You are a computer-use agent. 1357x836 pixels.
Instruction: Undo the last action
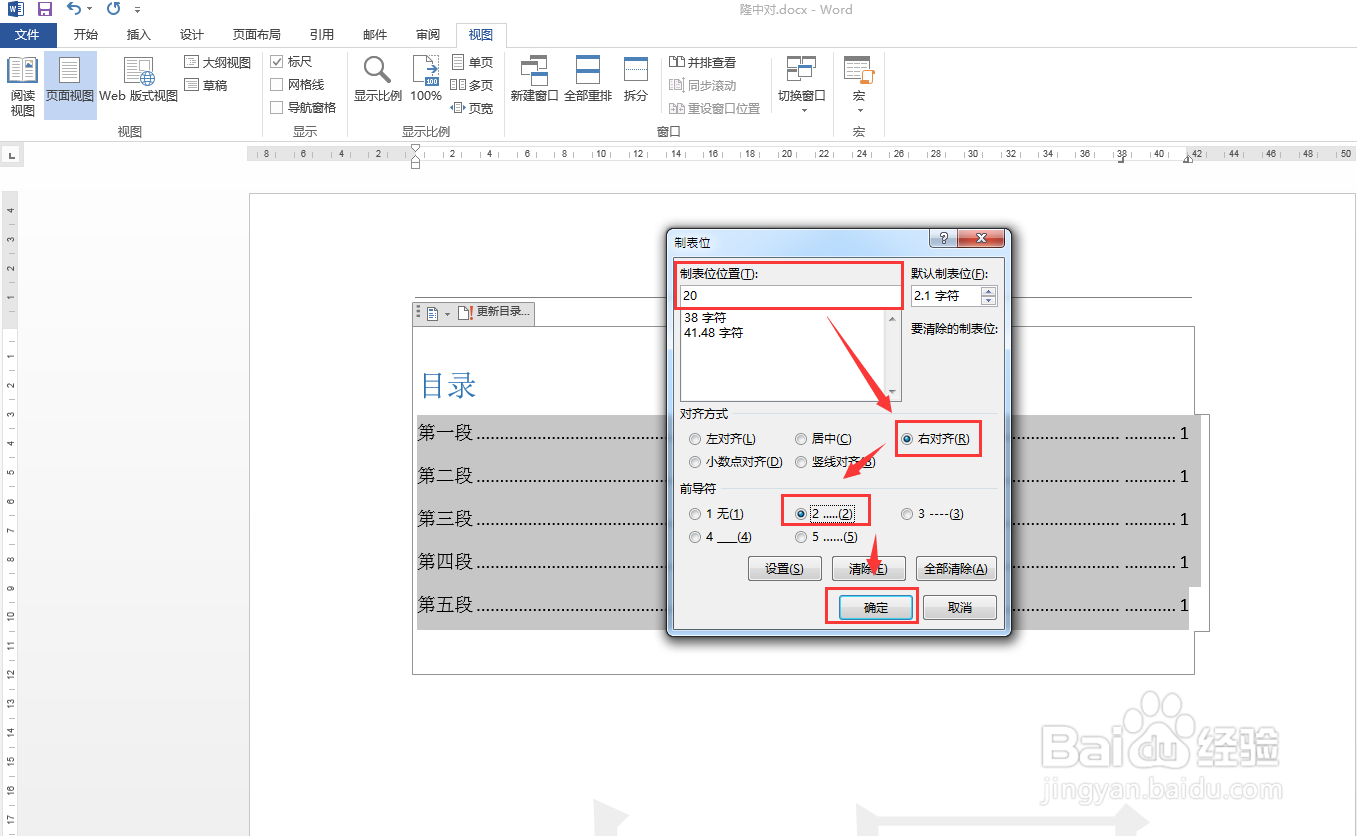pos(73,9)
